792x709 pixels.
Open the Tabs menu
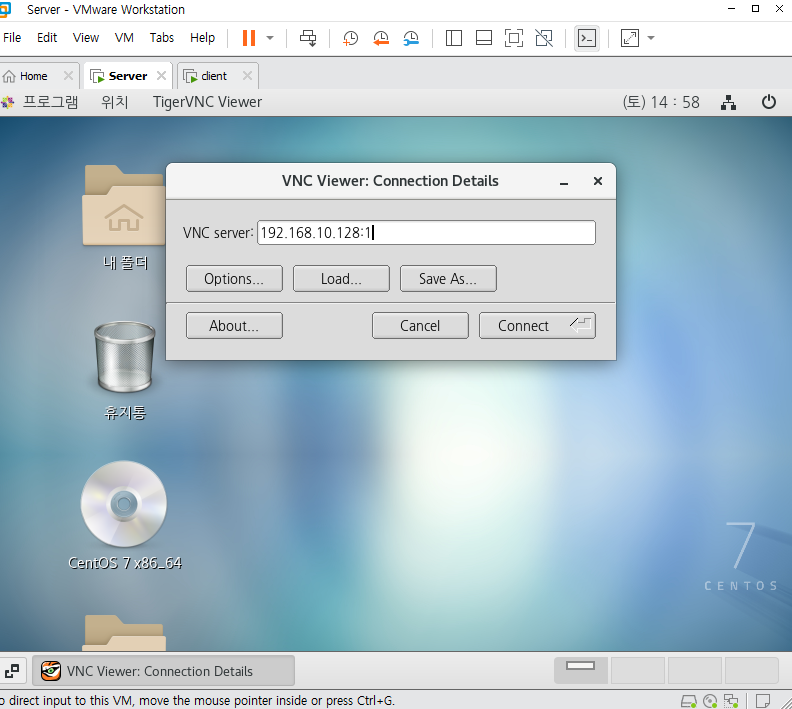tap(162, 38)
